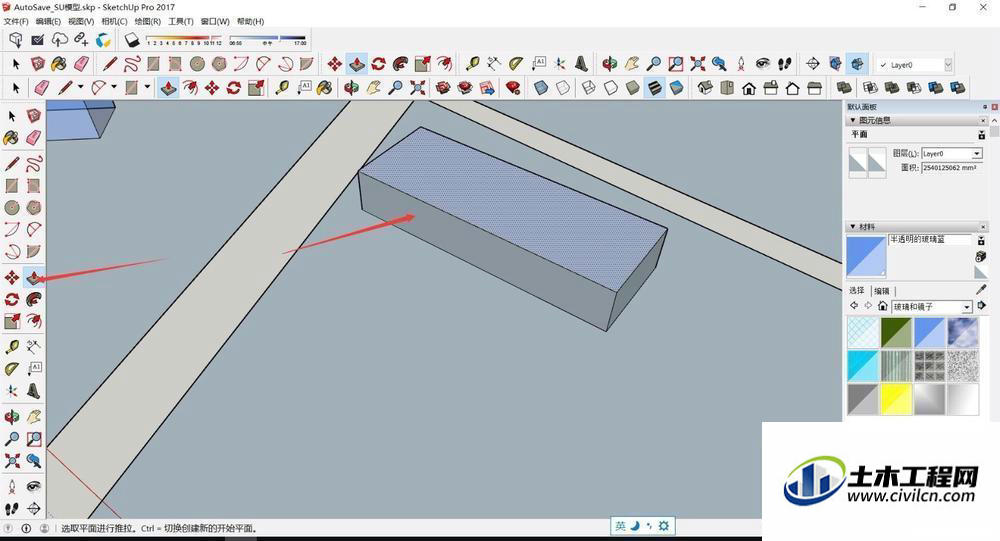Click the Subtract solid tool icon
The height and width of the screenshot is (541, 1000).
click(914, 87)
